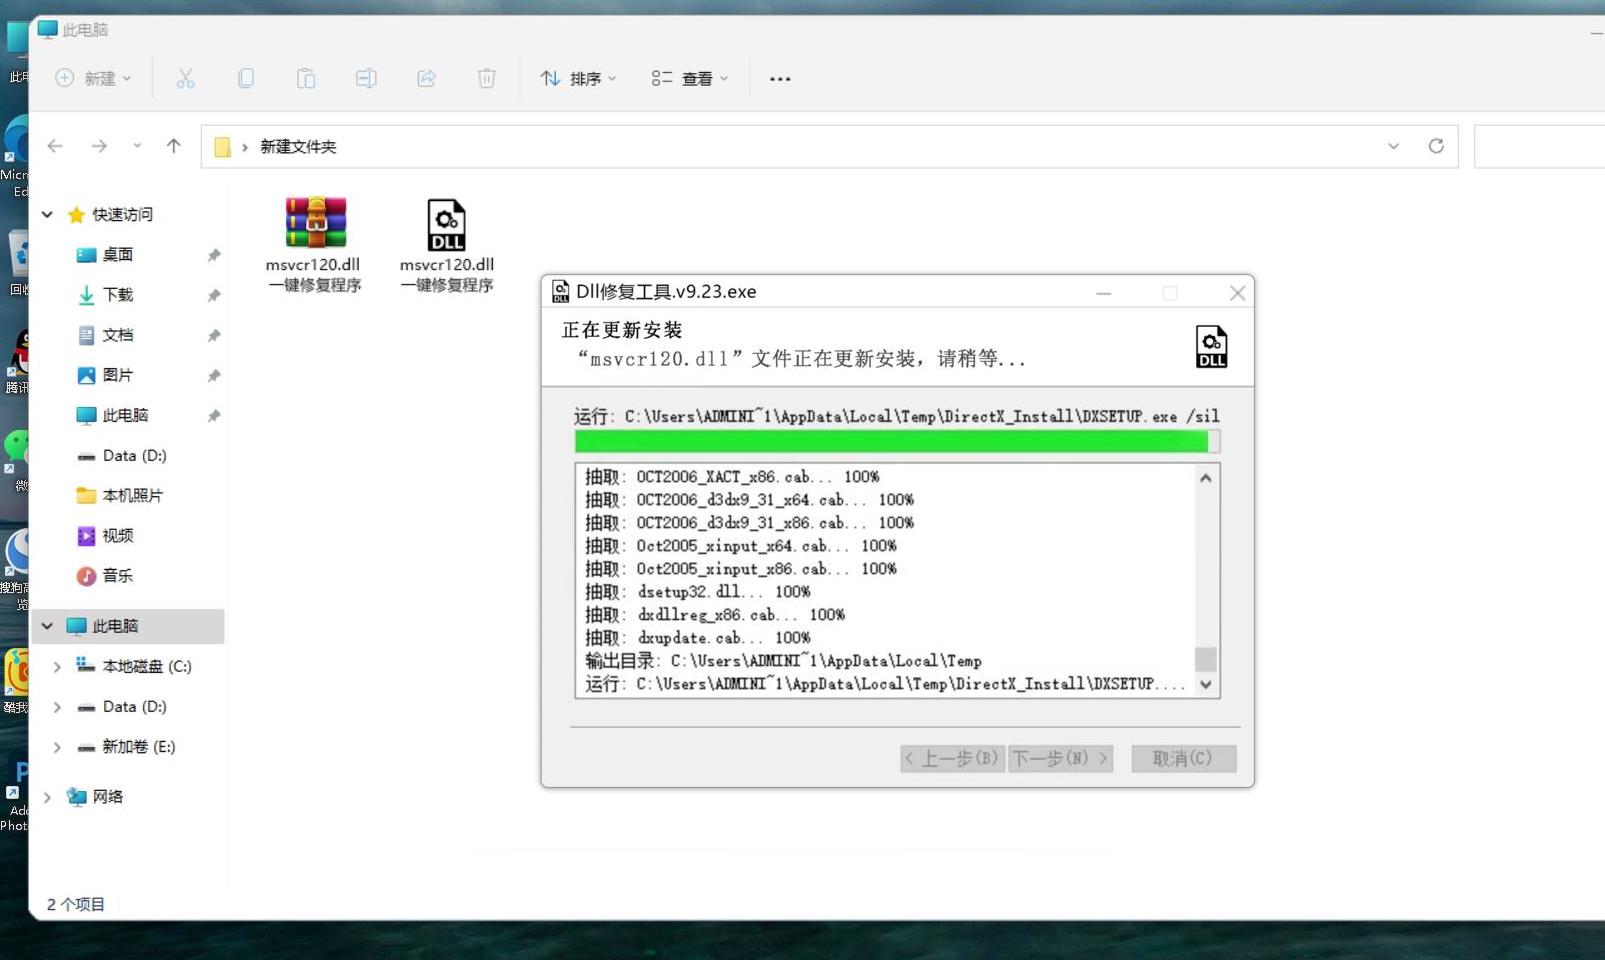Select the msvcr120.dll DLL repair program icon

point(447,224)
